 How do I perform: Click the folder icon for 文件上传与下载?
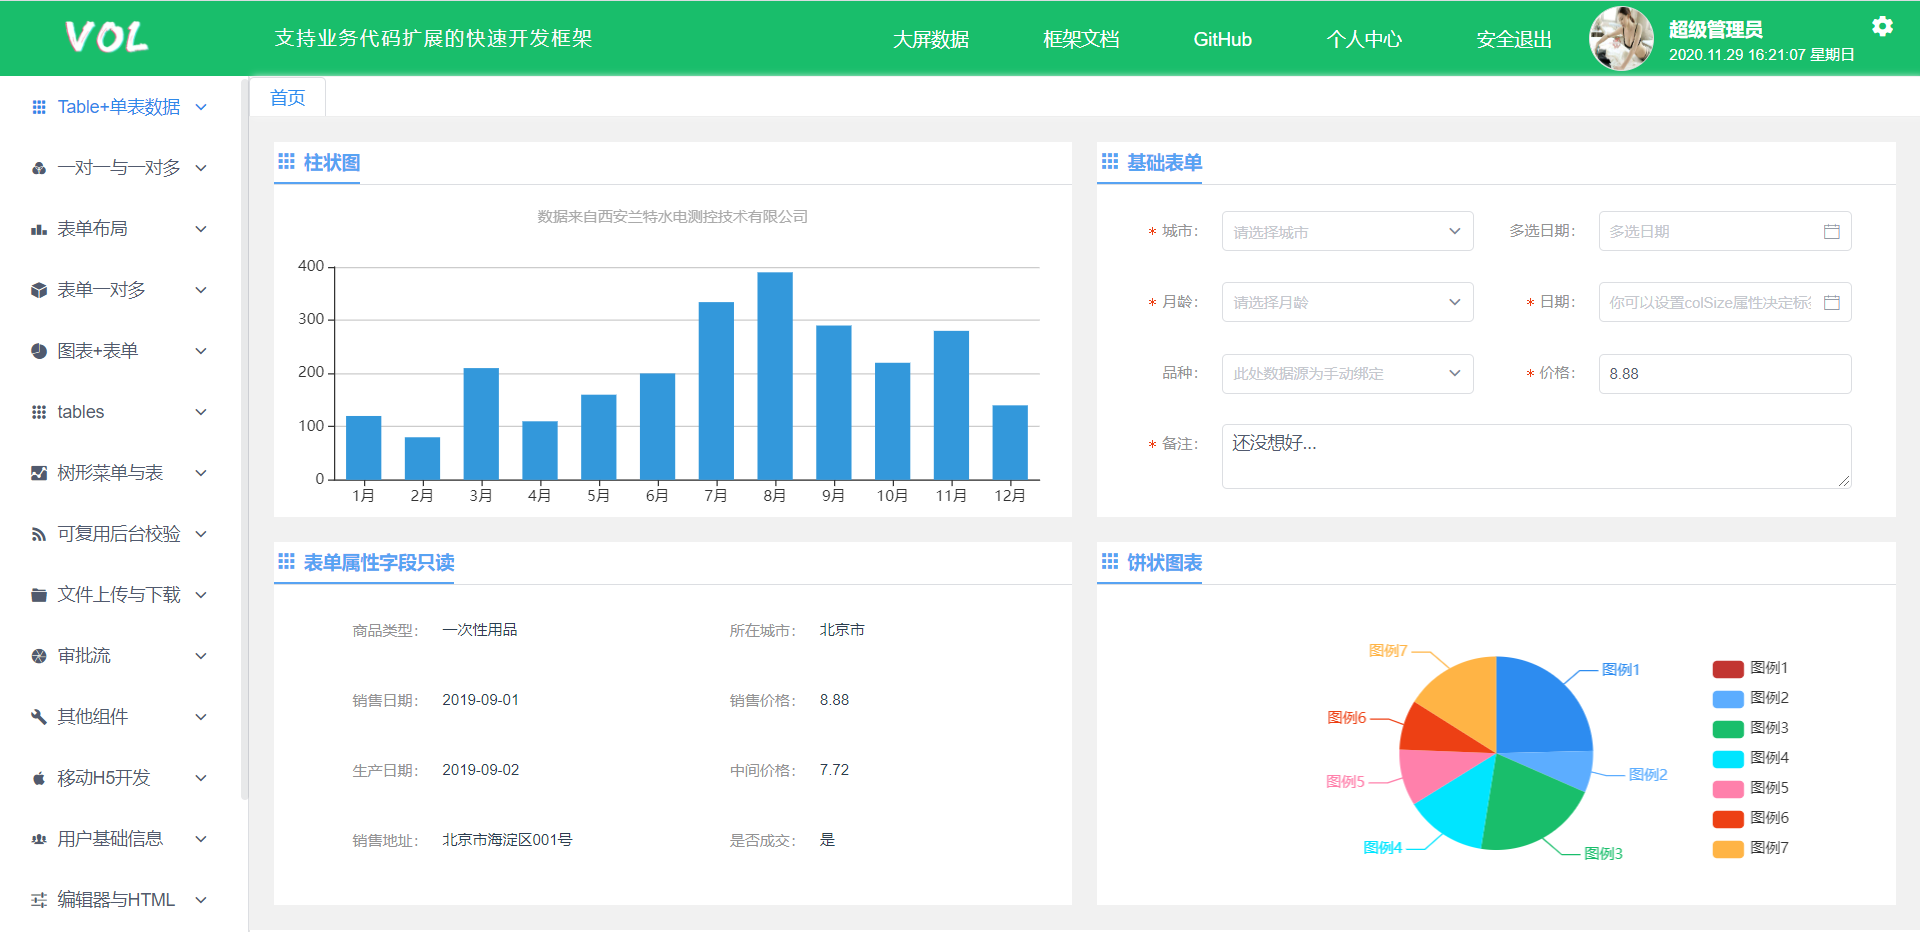(x=39, y=595)
